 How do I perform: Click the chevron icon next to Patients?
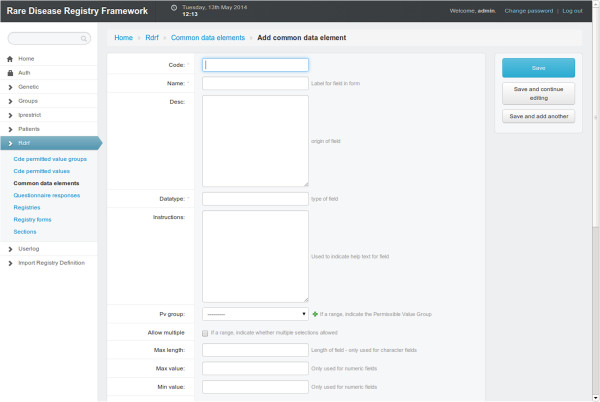click(x=10, y=129)
